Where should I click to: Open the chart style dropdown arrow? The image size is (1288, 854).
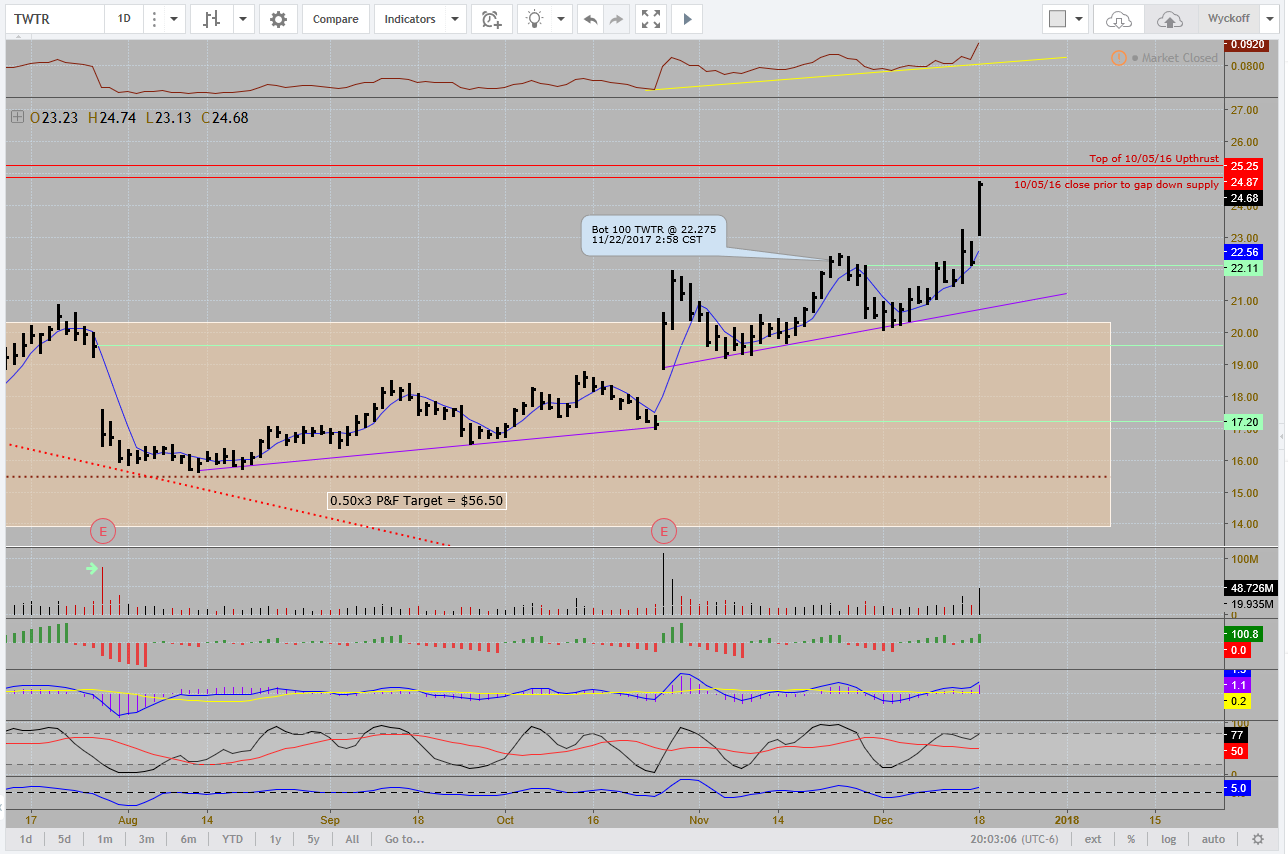(x=243, y=19)
